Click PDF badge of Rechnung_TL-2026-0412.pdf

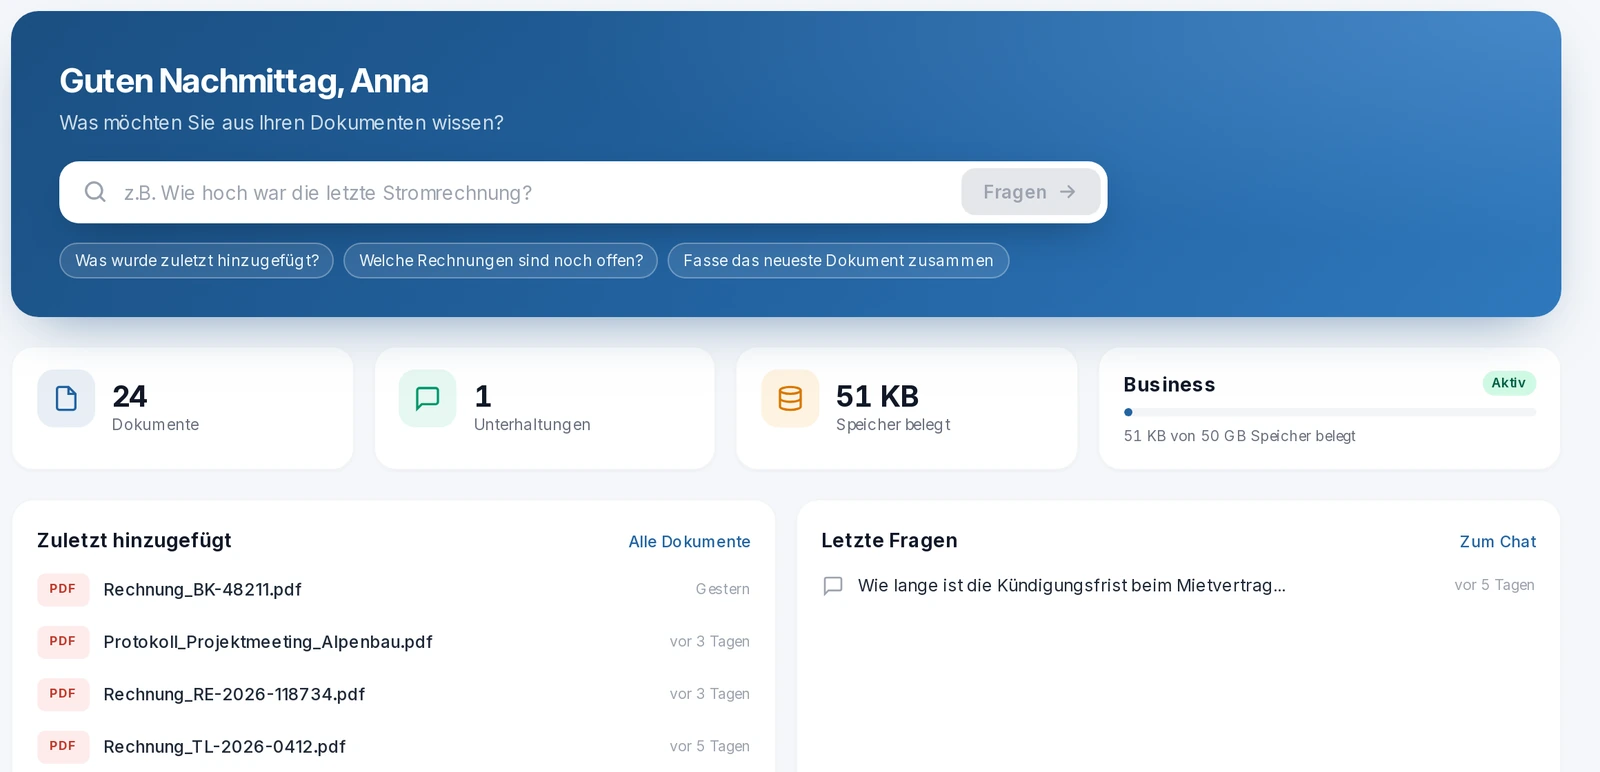[x=63, y=746]
